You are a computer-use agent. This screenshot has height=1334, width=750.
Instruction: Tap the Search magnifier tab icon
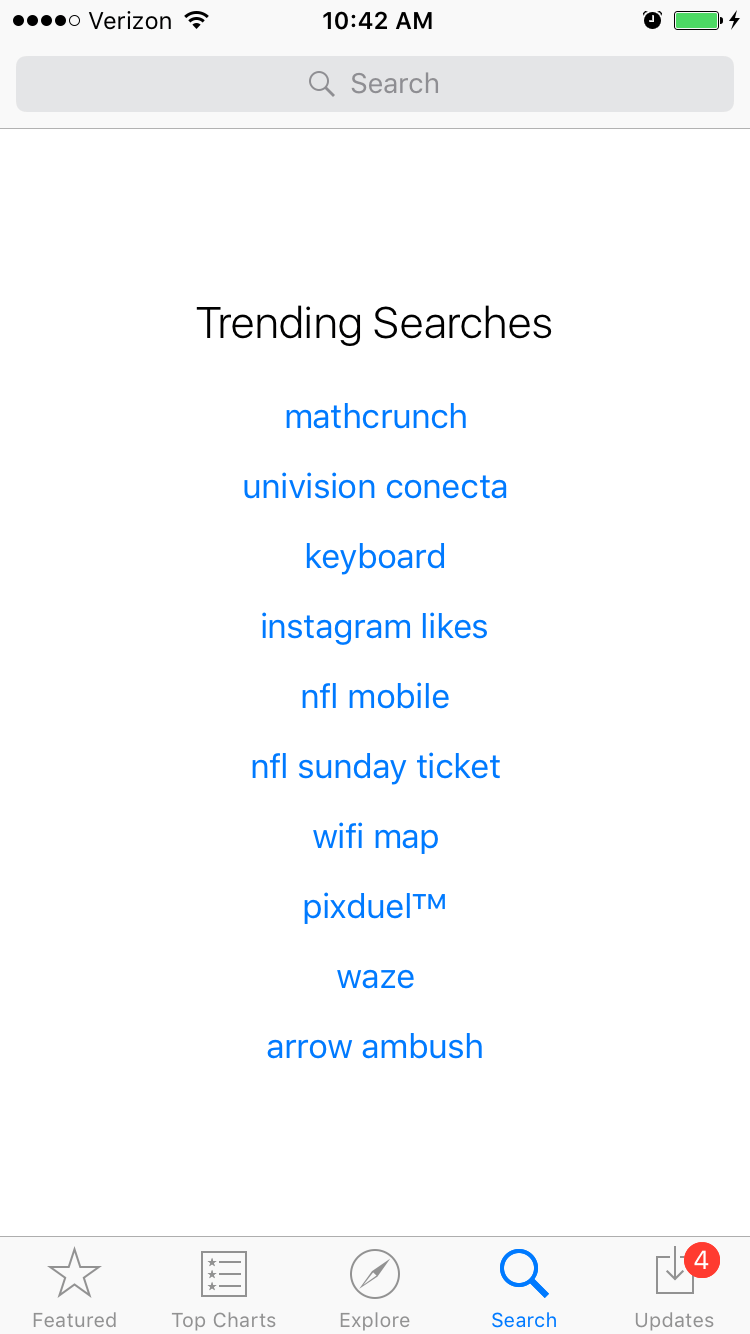point(524,1274)
